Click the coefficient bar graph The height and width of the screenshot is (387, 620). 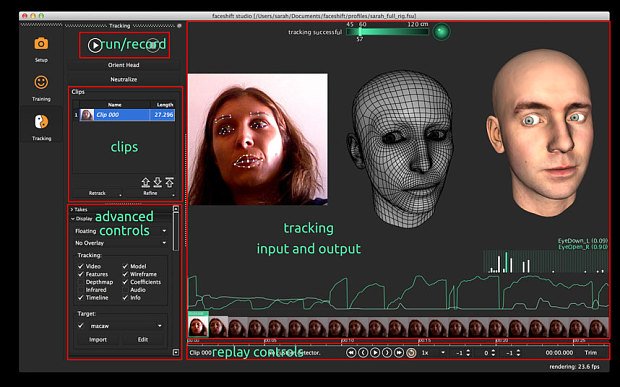coord(545,261)
